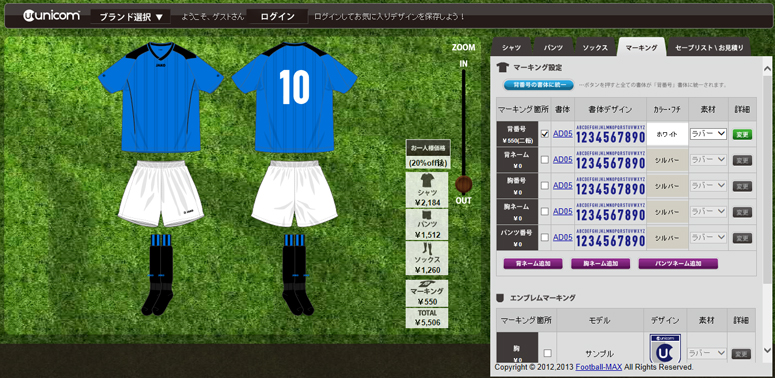Screen dimensions: 775x378
Task: Open the emblem 胸 material dropdown
Action: [707, 353]
